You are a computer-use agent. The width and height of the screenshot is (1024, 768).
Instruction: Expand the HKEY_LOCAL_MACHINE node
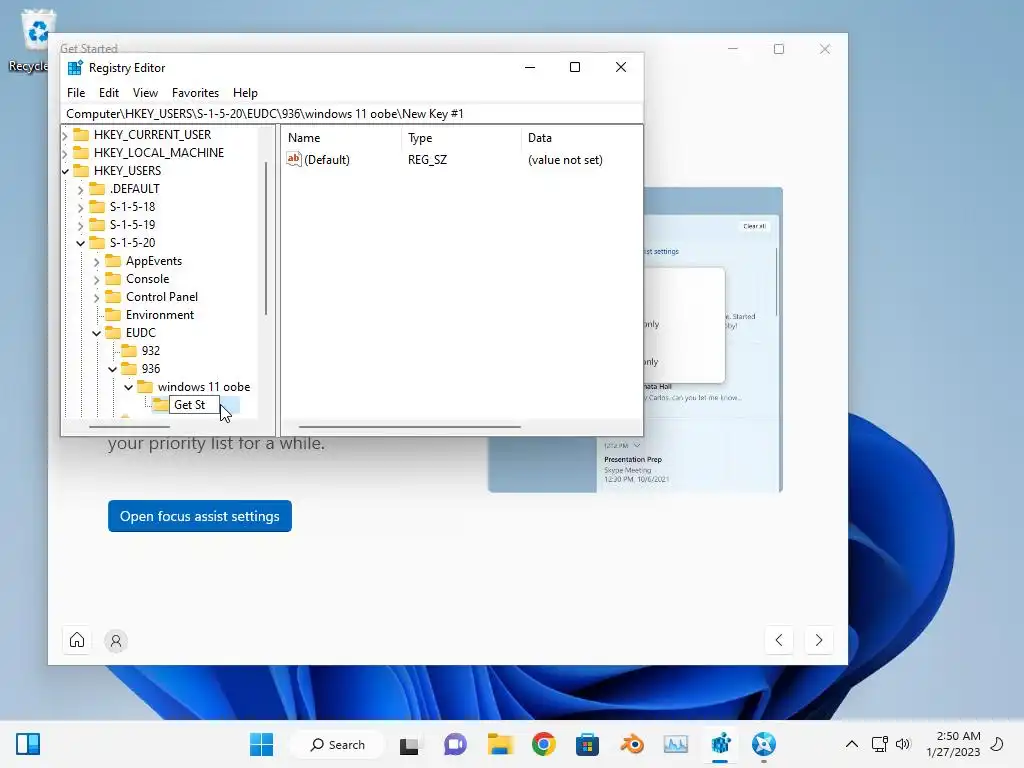[x=65, y=153]
